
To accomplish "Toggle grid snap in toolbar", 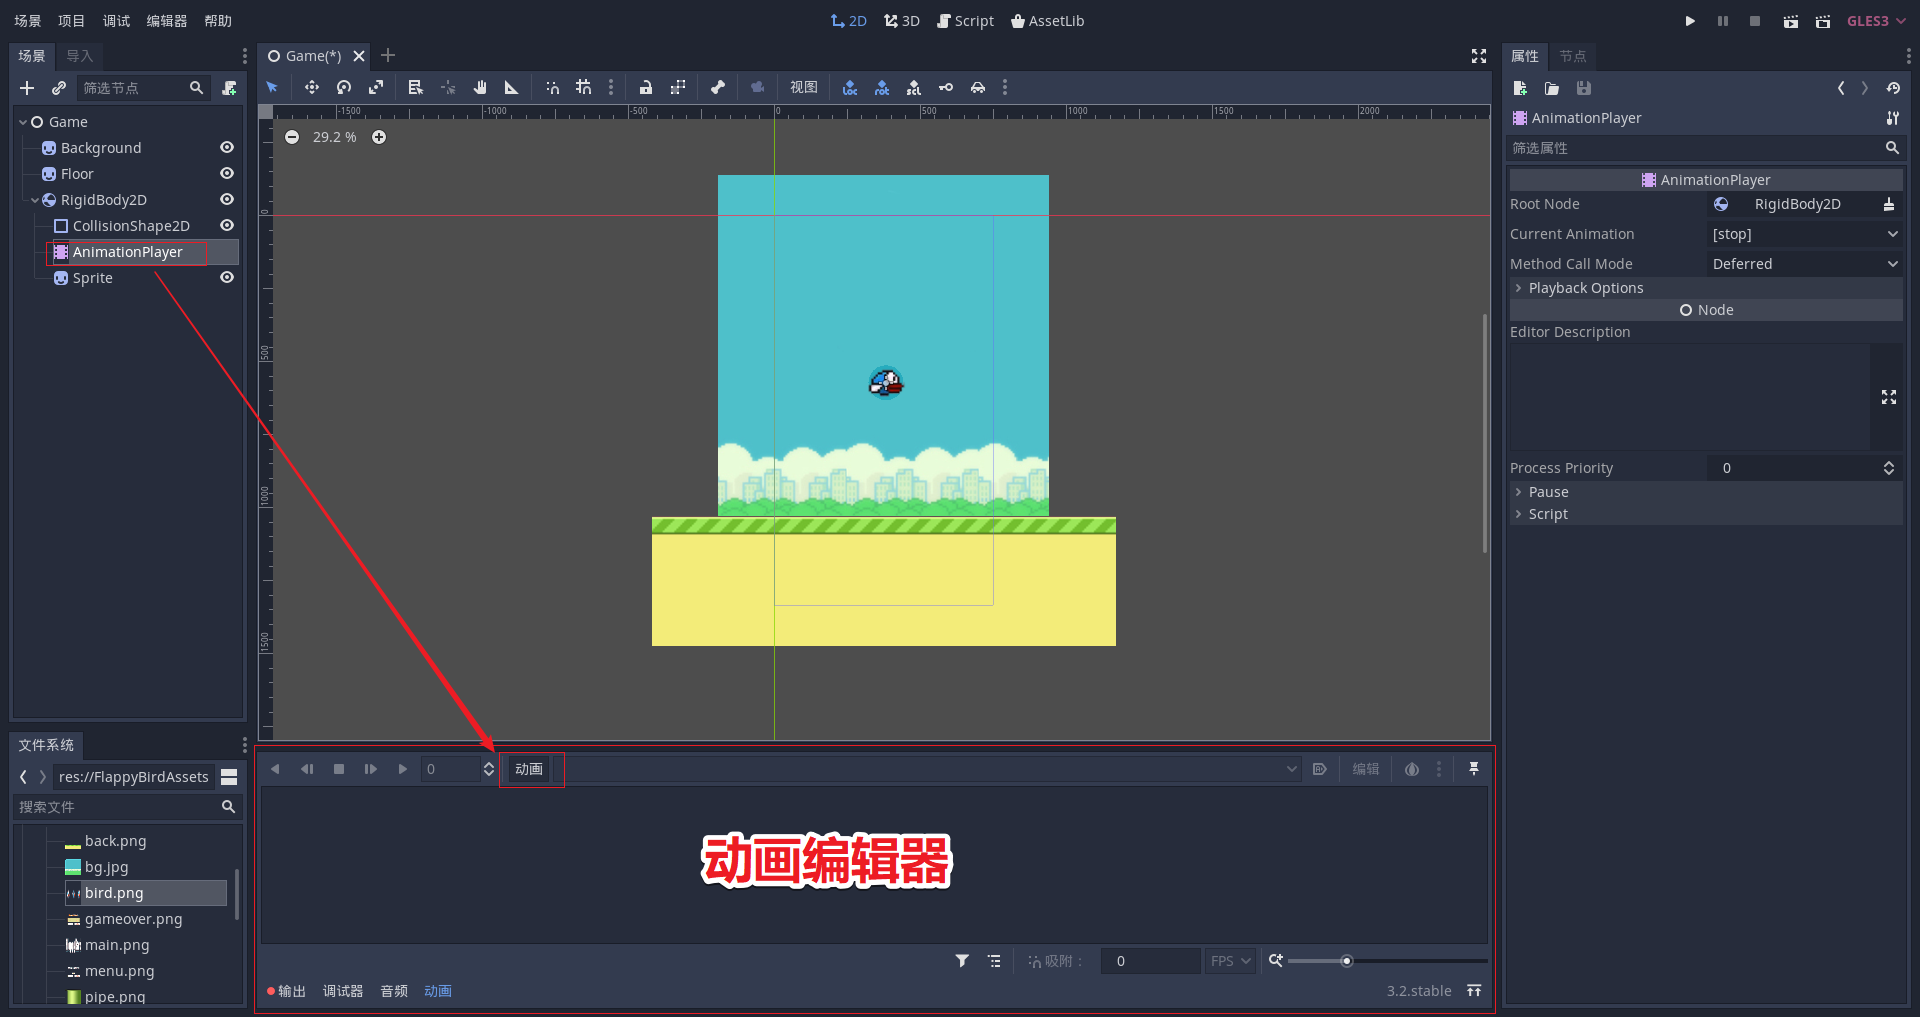I will pos(584,88).
